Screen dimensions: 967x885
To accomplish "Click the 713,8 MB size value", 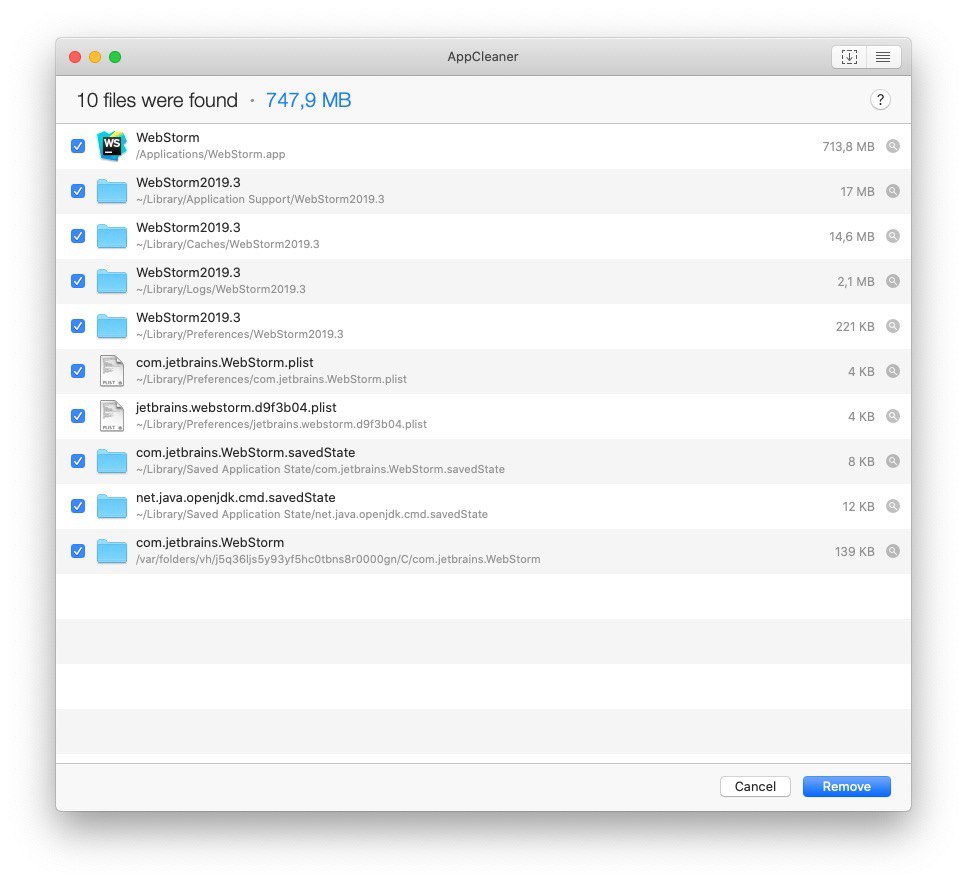I will [x=848, y=147].
